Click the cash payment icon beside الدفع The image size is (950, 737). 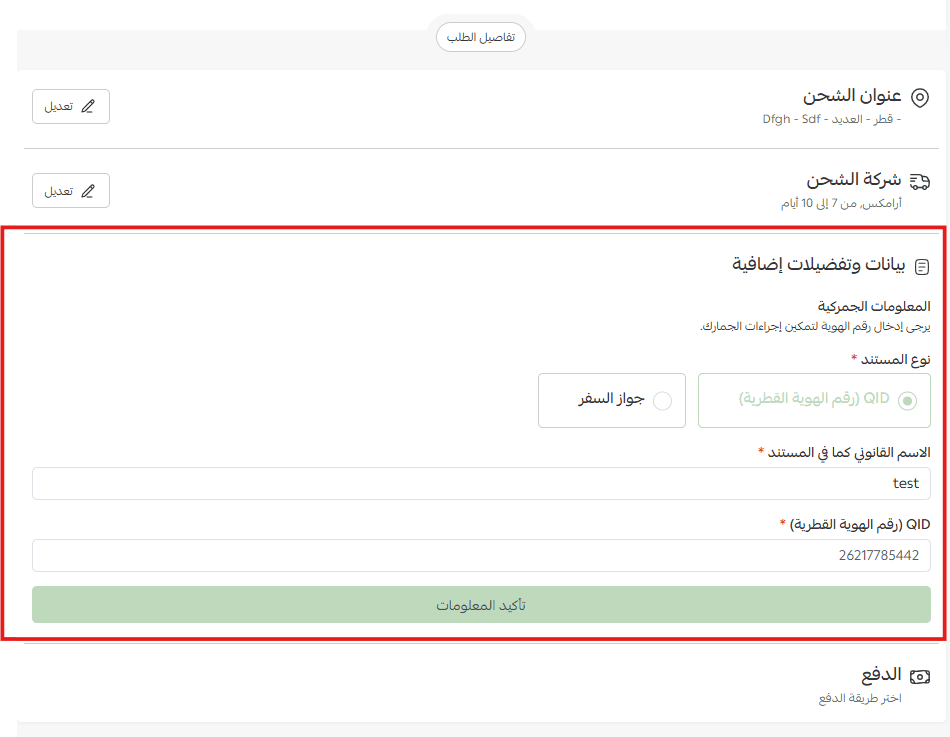[x=919, y=677]
